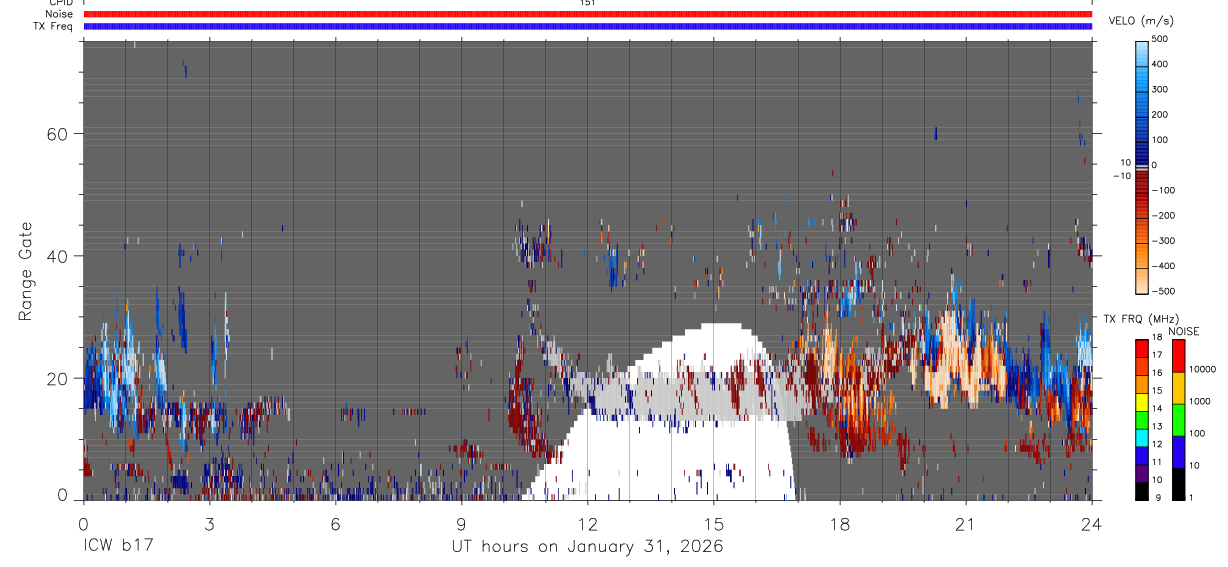Viewport: 1228px width, 567px height.
Task: Click the CPID value "151" at top
Action: point(588,3)
